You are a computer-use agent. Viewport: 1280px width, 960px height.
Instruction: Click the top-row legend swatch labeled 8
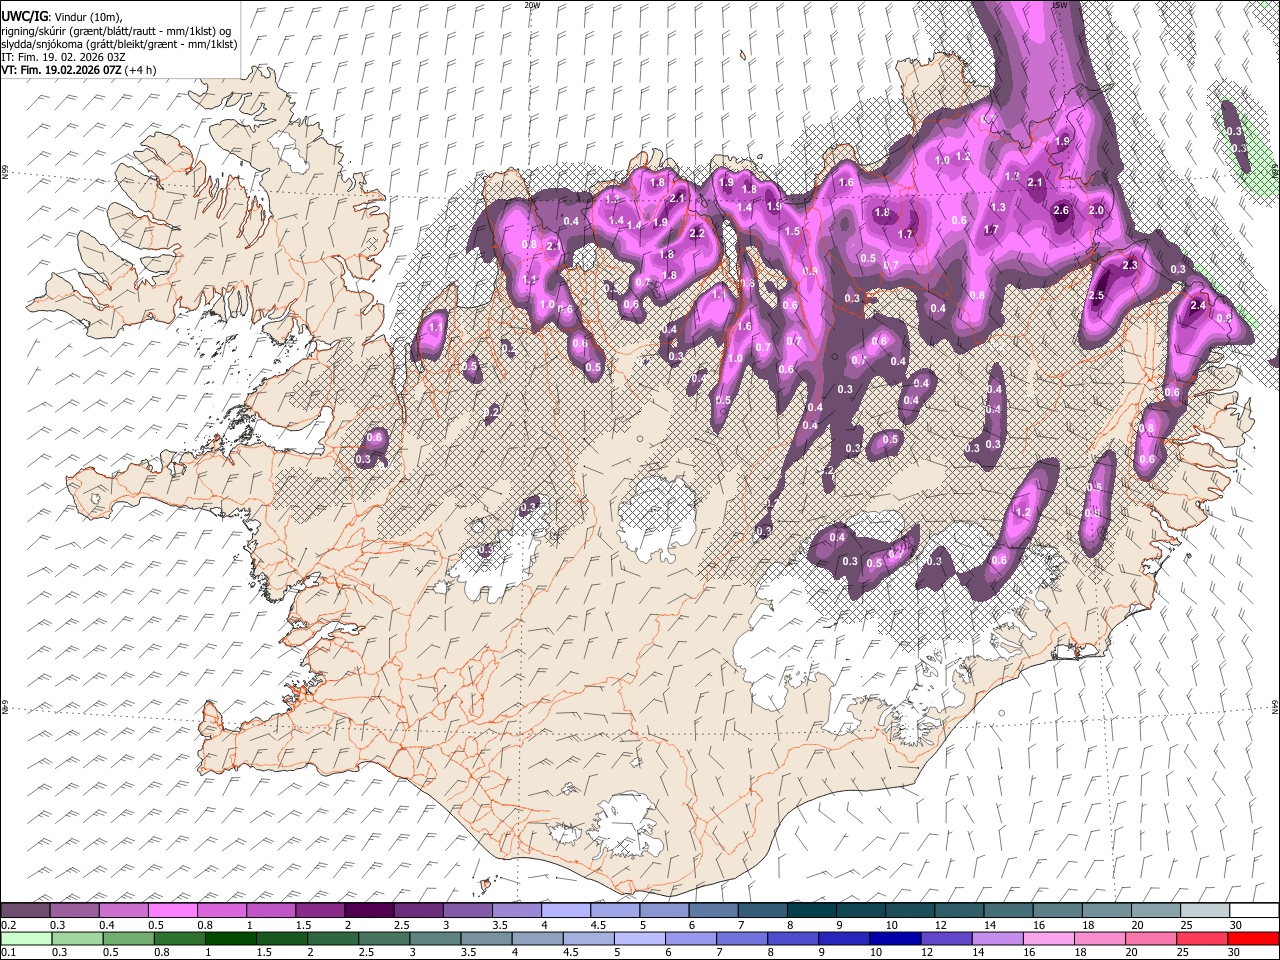[811, 911]
